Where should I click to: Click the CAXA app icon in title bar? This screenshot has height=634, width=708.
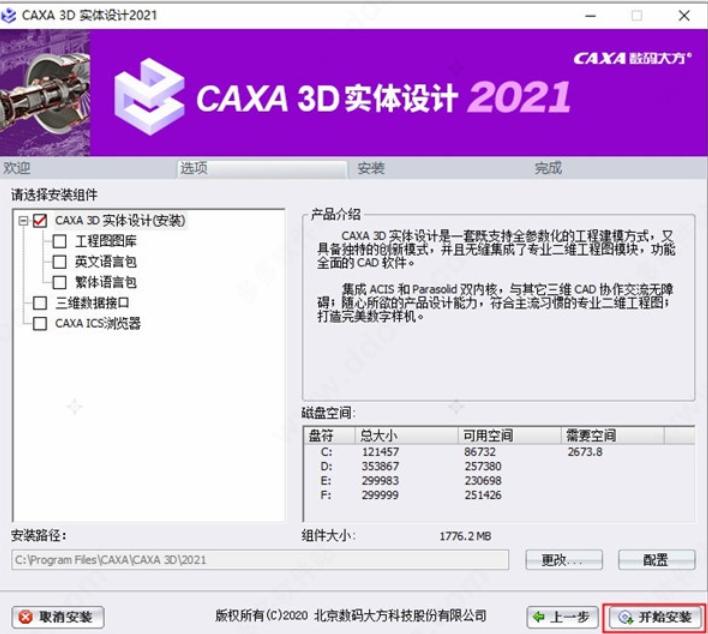tap(9, 16)
